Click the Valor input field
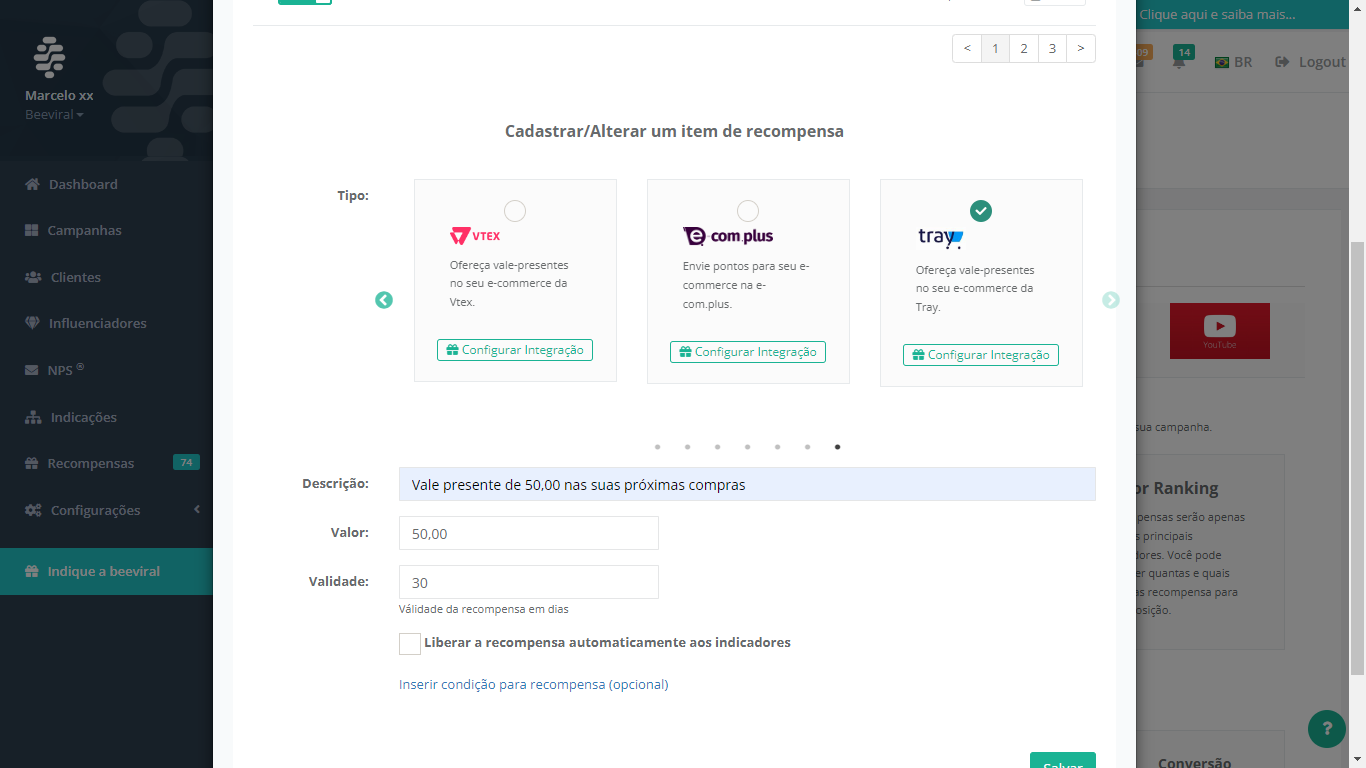Image resolution: width=1366 pixels, height=768 pixels. point(528,533)
